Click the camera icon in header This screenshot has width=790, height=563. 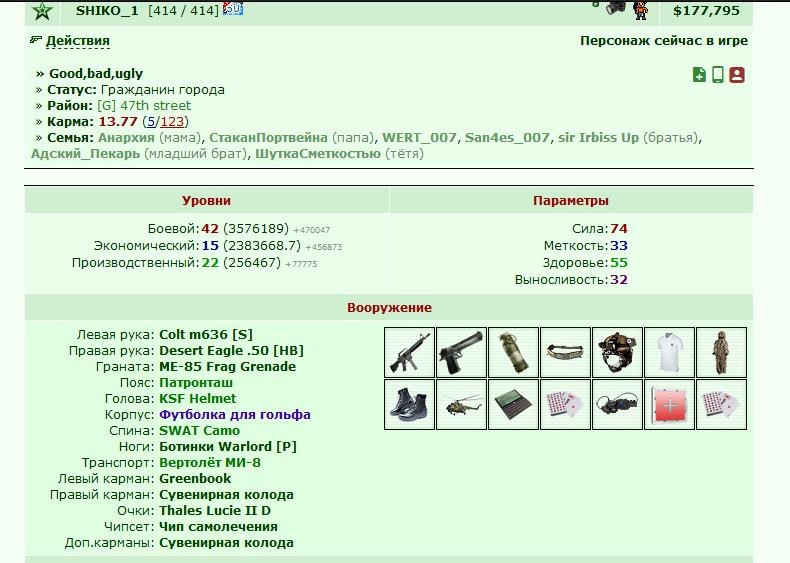pyautogui.click(x=616, y=8)
